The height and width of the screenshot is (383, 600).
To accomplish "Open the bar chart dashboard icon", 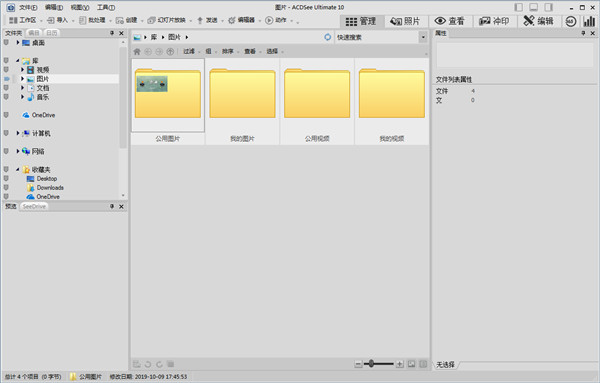I will 589,21.
